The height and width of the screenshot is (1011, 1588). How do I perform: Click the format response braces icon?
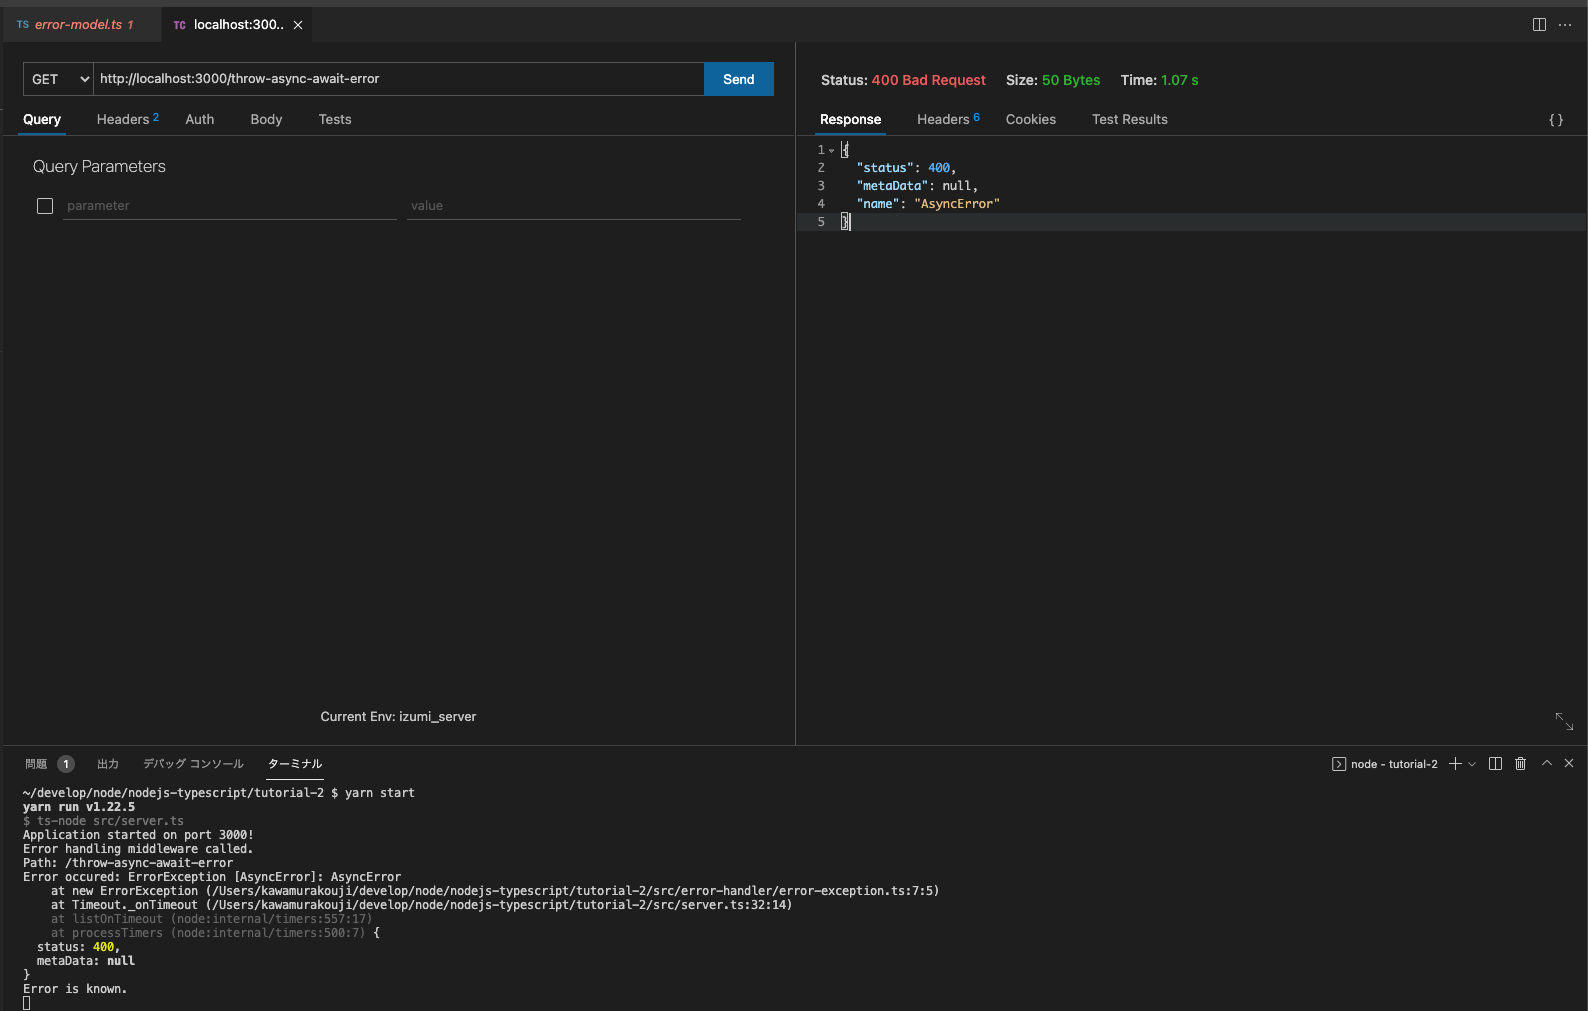point(1556,120)
